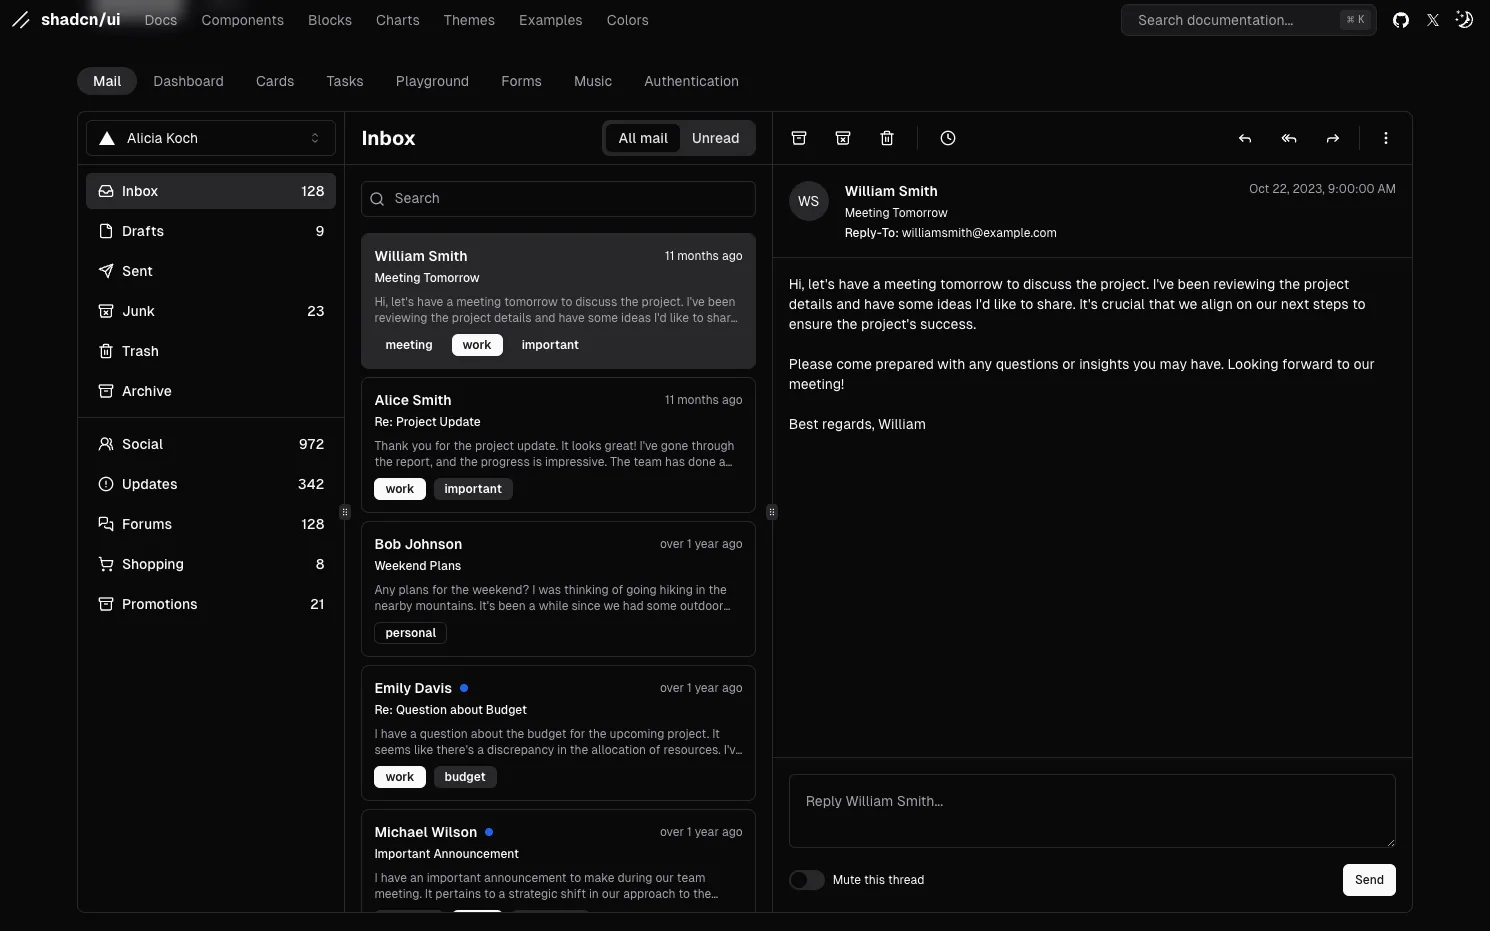
Task: Click the trash icon in mail toolbar
Action: pos(887,138)
